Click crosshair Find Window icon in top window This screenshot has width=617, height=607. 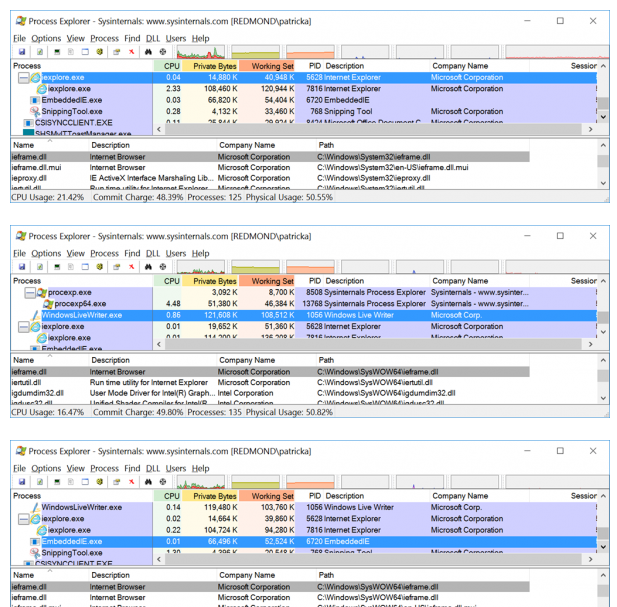click(163, 52)
